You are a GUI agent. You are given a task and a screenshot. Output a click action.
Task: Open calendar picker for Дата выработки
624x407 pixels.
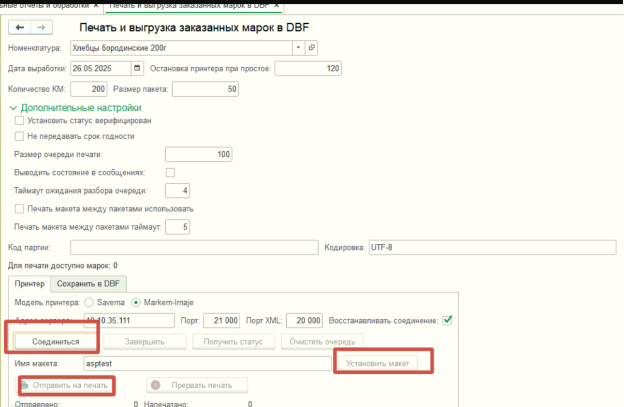(x=137, y=69)
